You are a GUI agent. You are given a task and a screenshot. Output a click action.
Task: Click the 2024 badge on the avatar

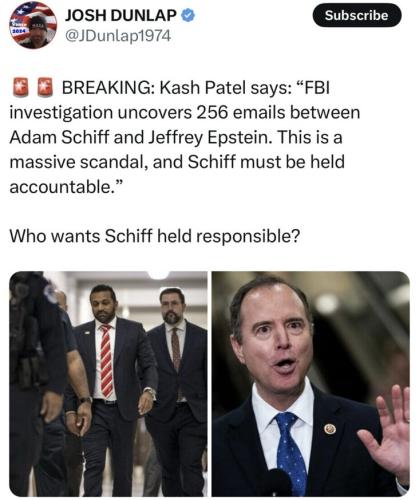click(x=17, y=30)
